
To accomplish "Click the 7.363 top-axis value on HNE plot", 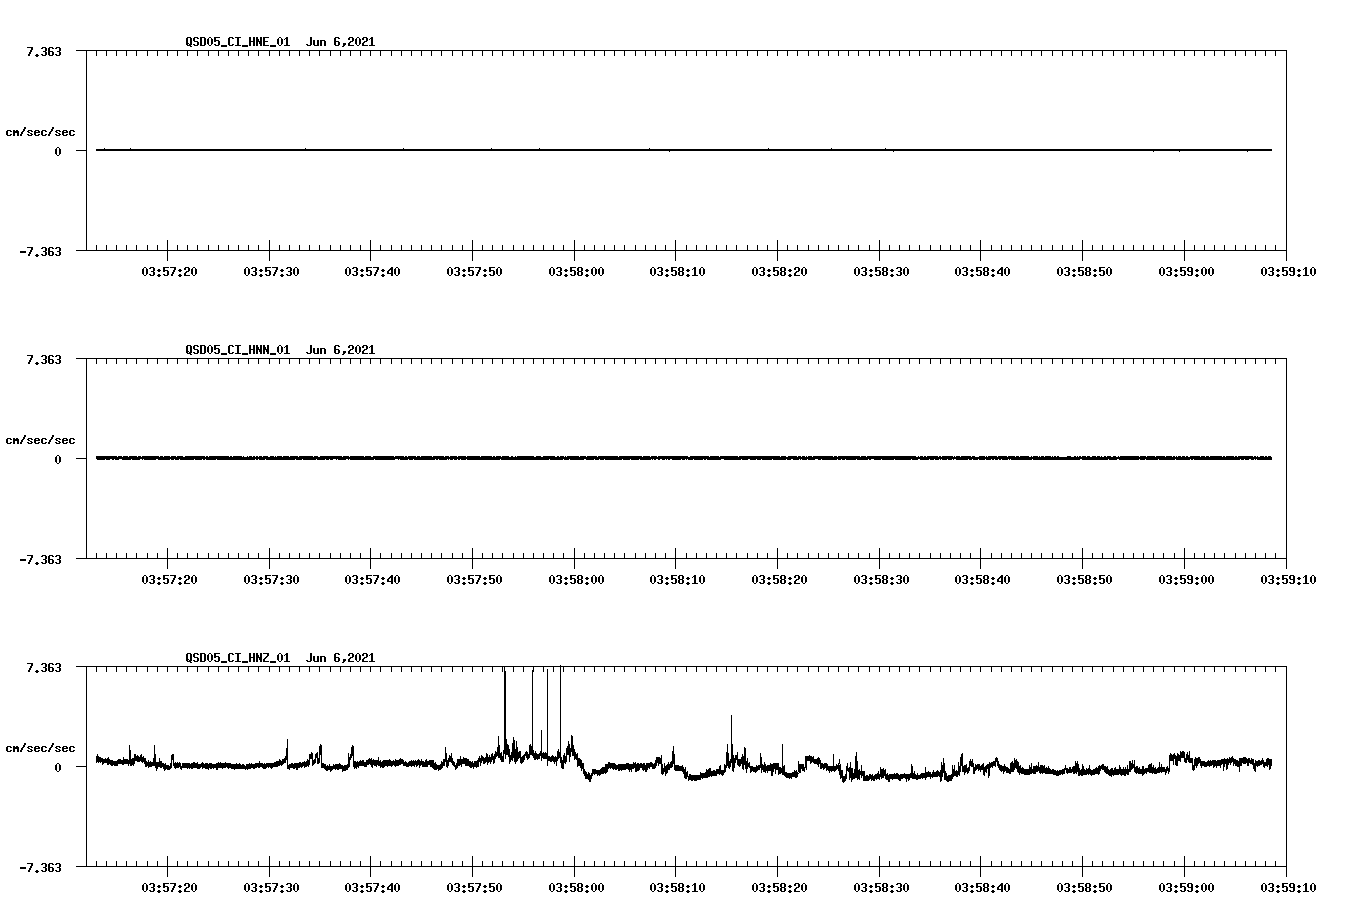I will click(44, 51).
